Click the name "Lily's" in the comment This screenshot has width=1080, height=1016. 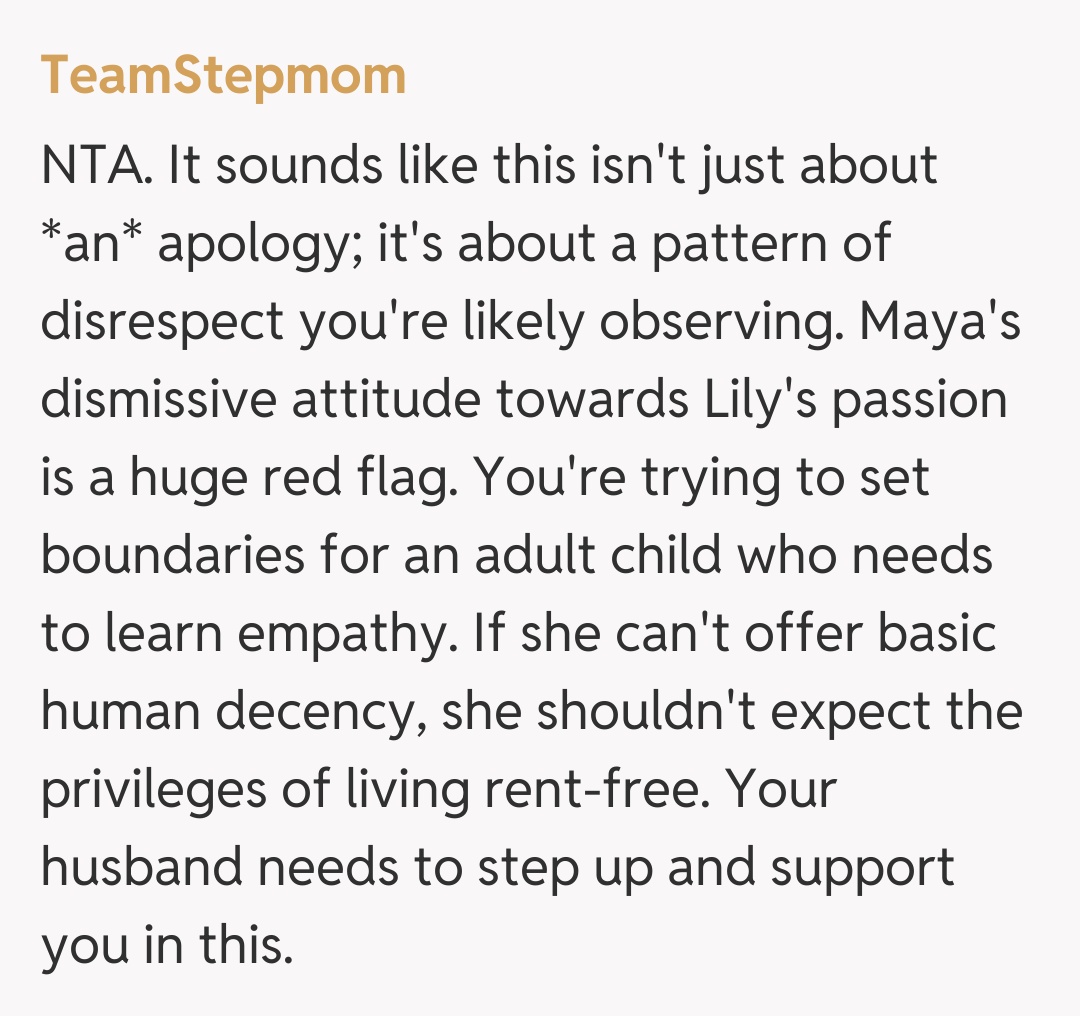coord(739,402)
